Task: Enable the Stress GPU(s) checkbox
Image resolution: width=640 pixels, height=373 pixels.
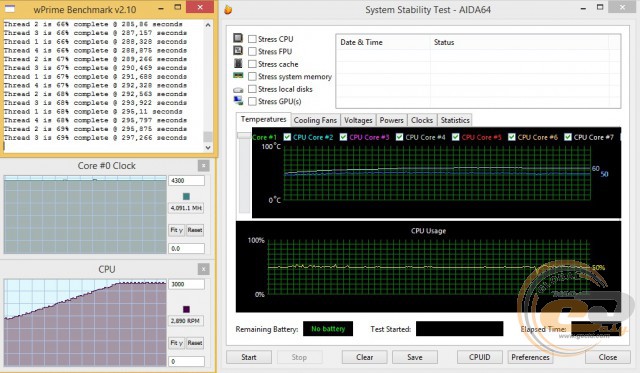Action: pos(252,101)
